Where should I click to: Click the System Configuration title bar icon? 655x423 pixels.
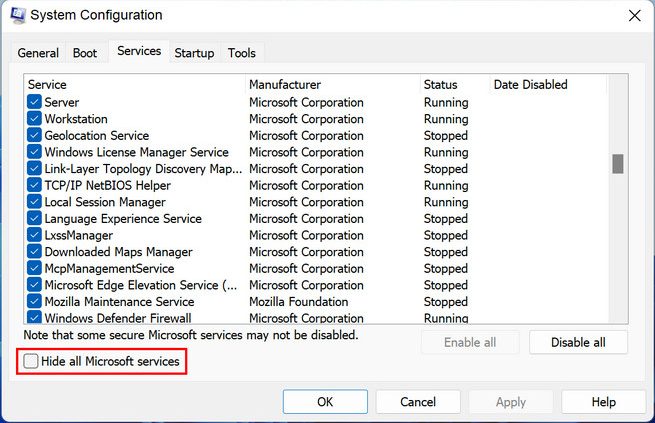pos(19,16)
